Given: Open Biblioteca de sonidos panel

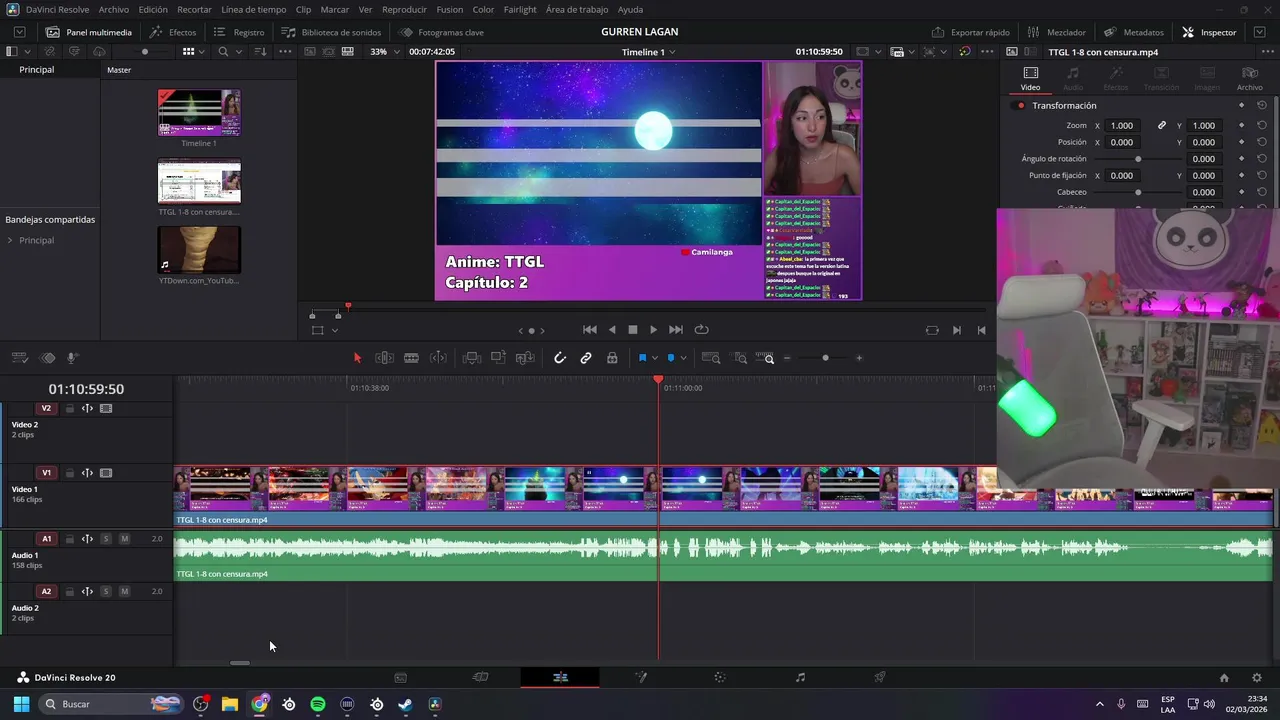Looking at the screenshot, I should 331,32.
